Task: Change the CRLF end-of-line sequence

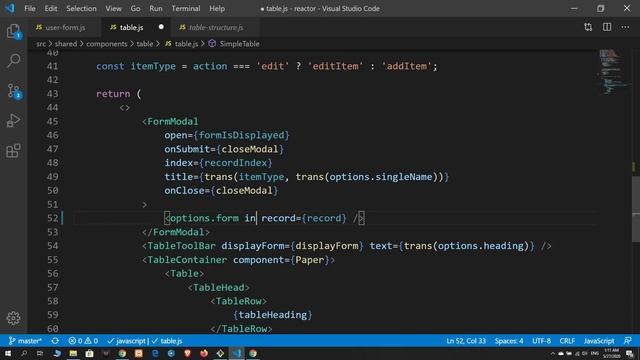Action: tap(567, 341)
